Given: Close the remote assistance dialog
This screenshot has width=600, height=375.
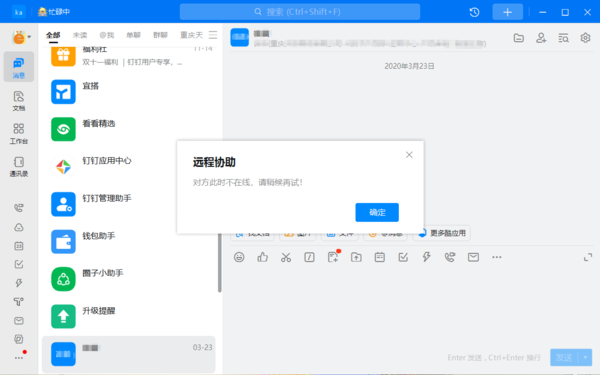Looking at the screenshot, I should (409, 155).
